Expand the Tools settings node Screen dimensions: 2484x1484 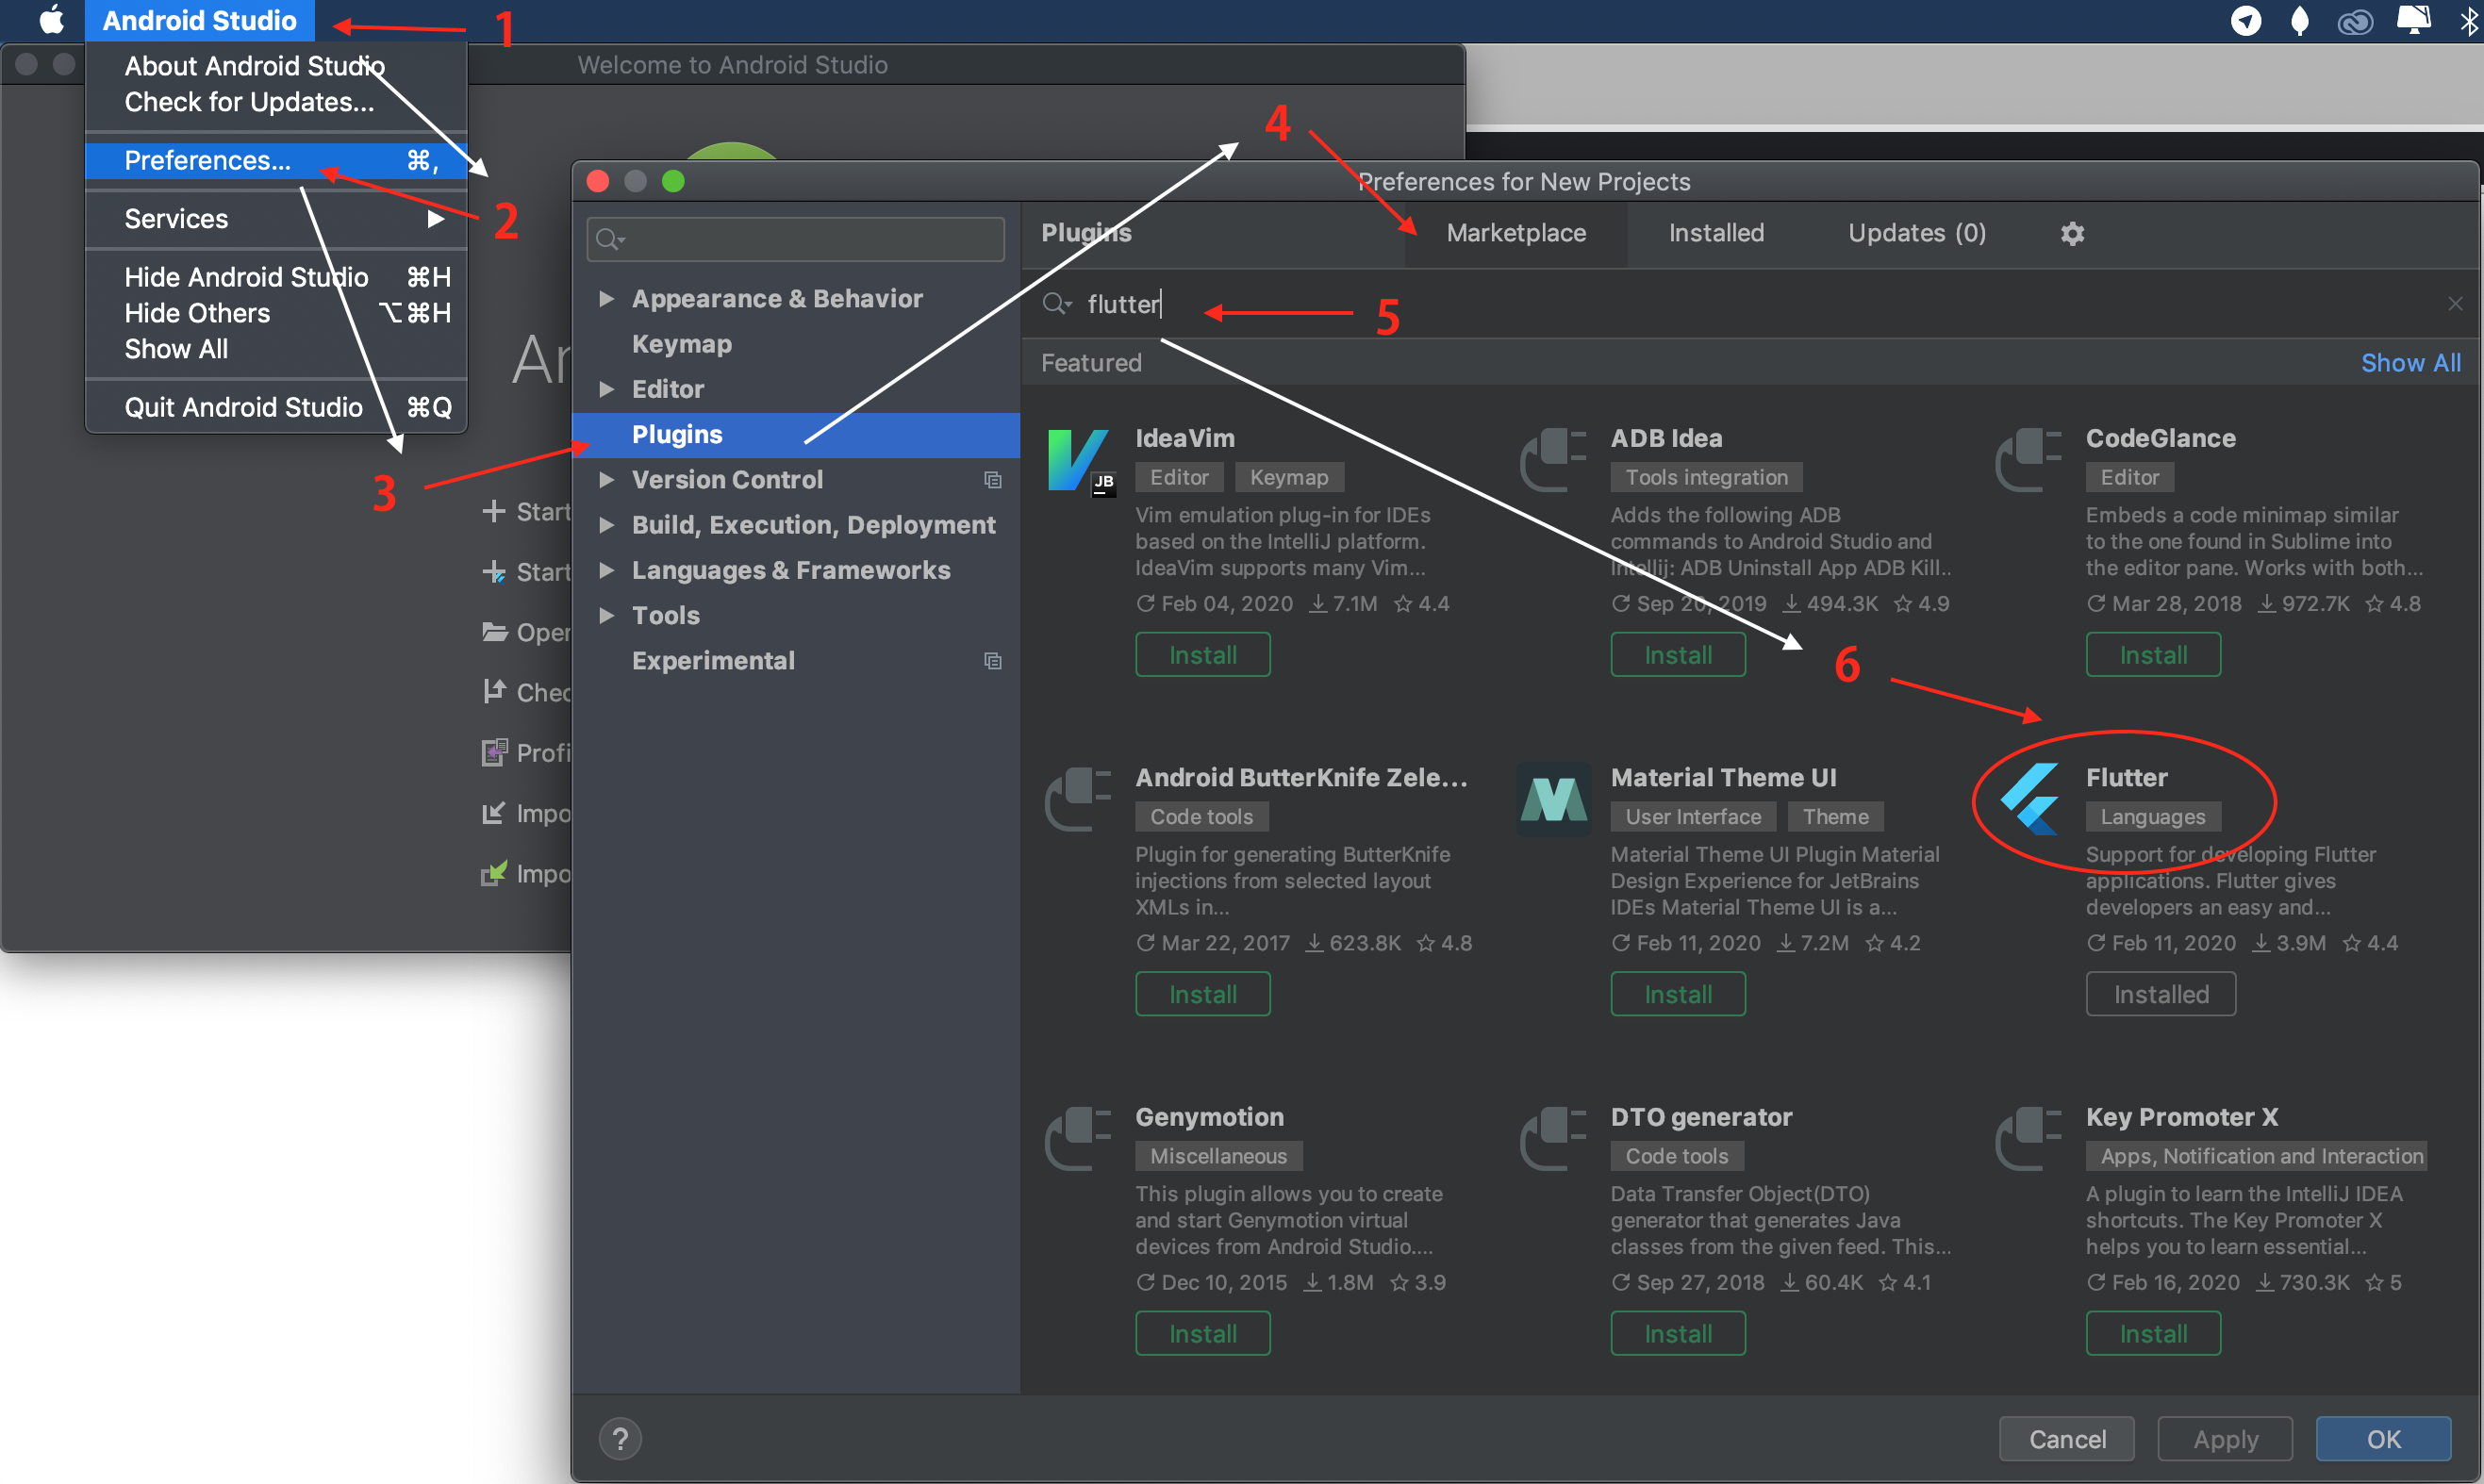[x=606, y=615]
